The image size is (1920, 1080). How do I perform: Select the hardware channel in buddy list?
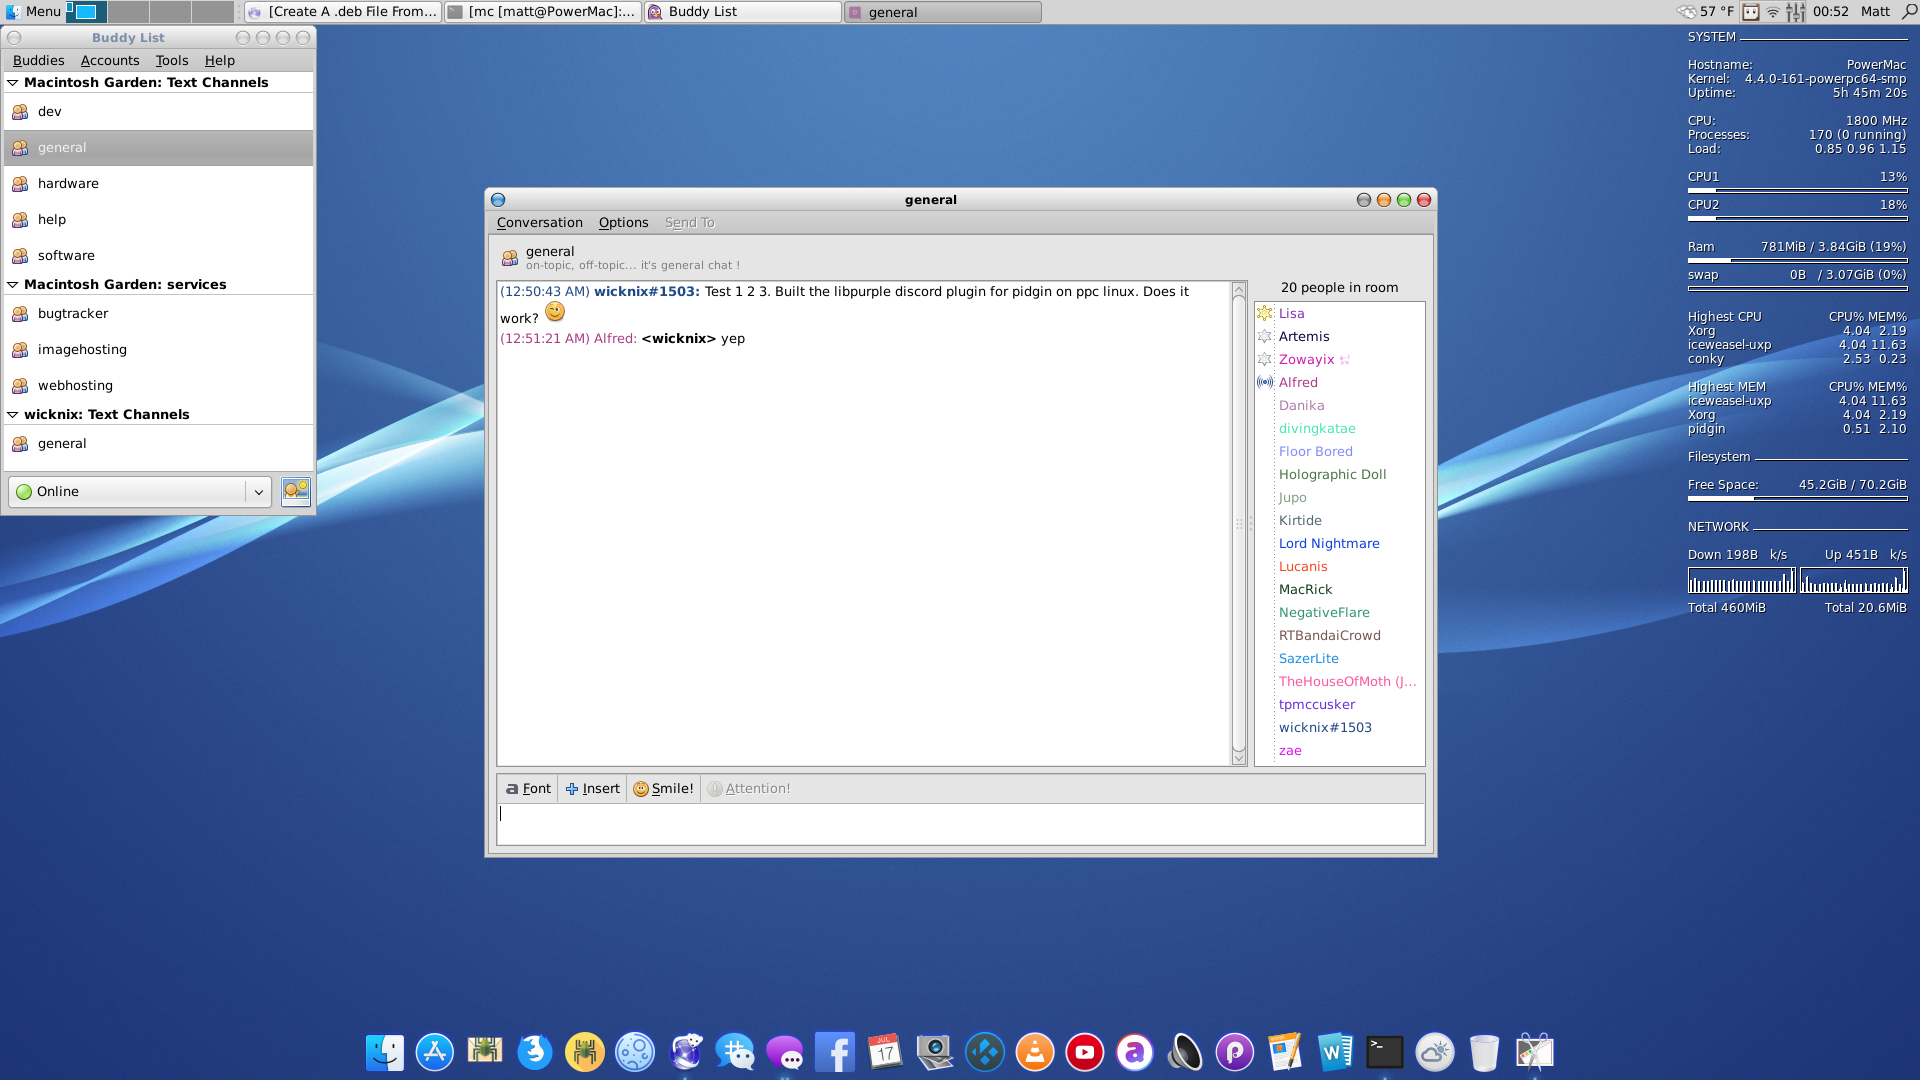pos(68,183)
